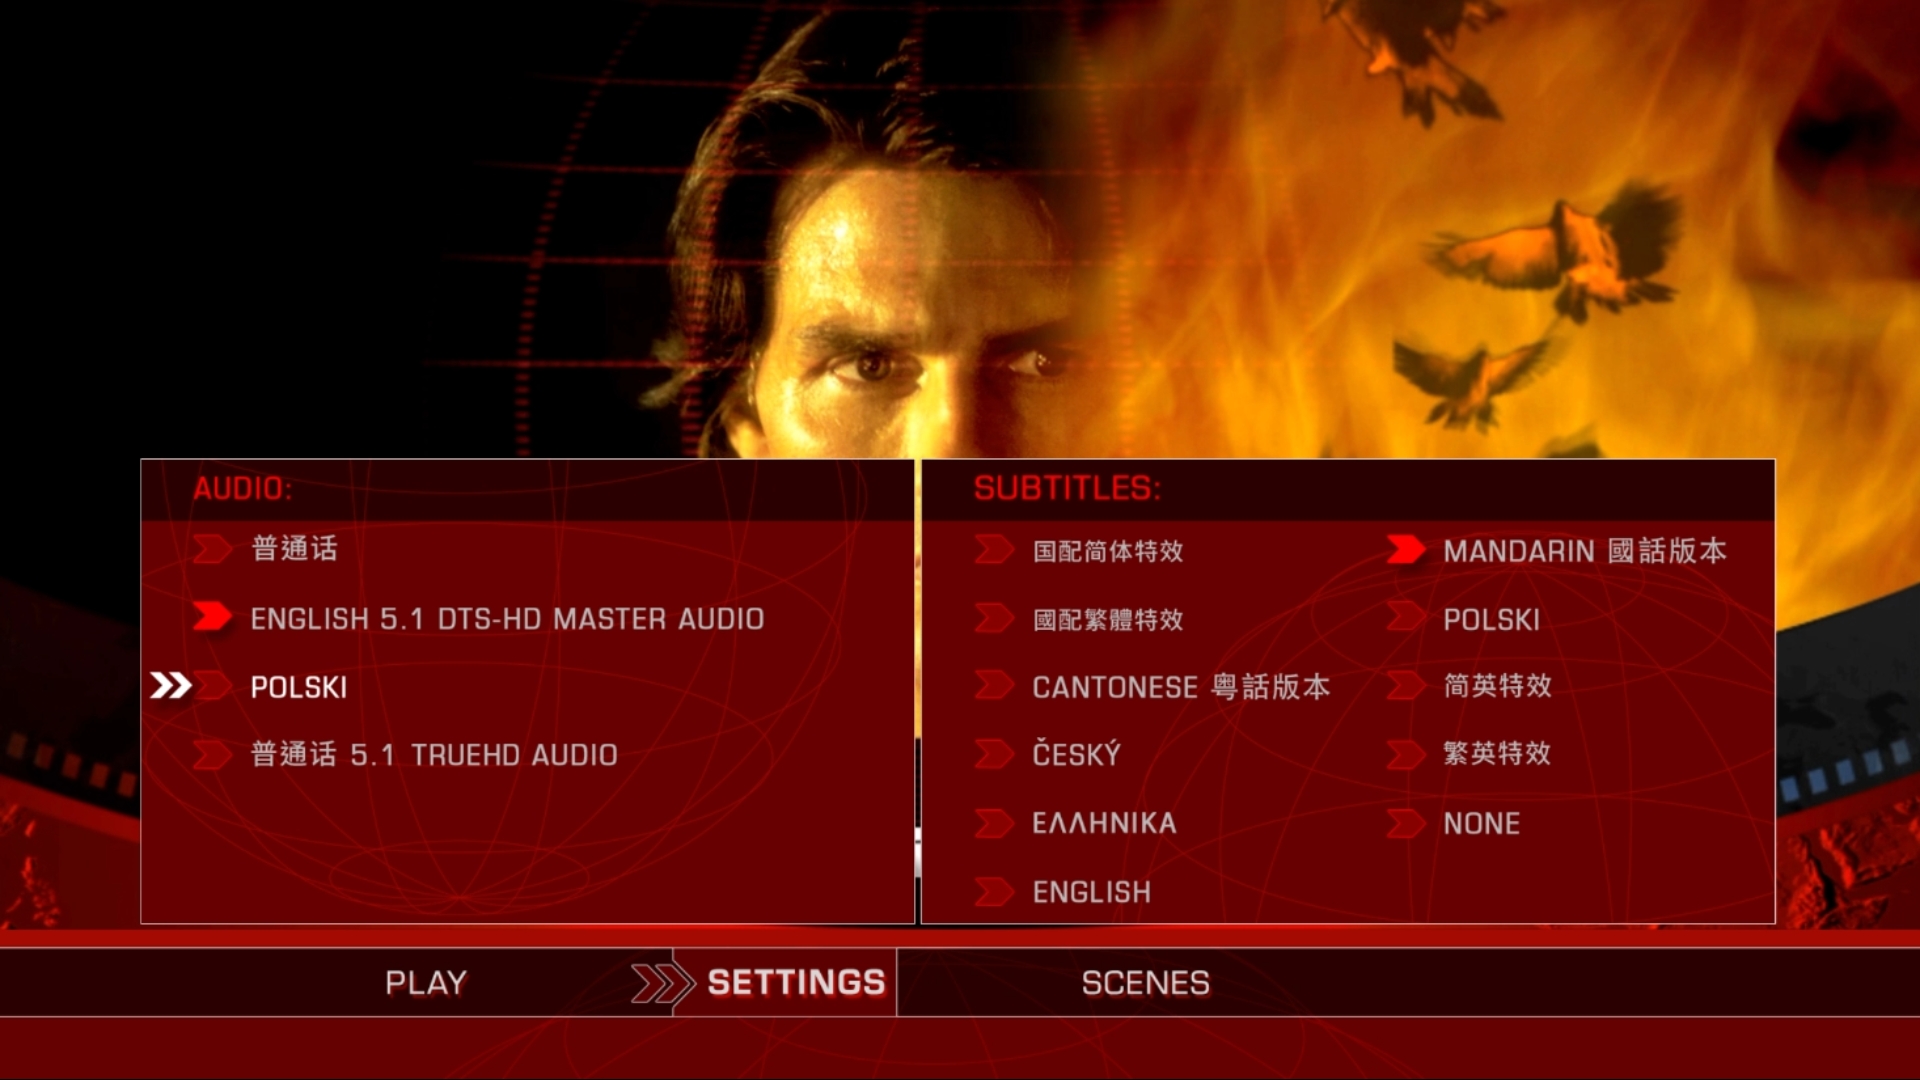1920x1080 pixels.
Task: Select Mandarin 國話版本 subtitle option
Action: pyautogui.click(x=1585, y=551)
